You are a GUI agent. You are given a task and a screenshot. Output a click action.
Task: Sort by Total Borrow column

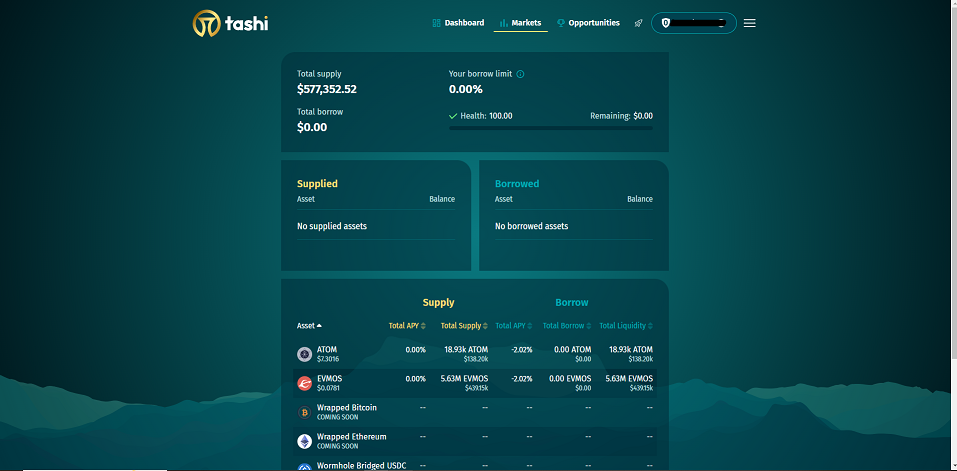coord(567,326)
